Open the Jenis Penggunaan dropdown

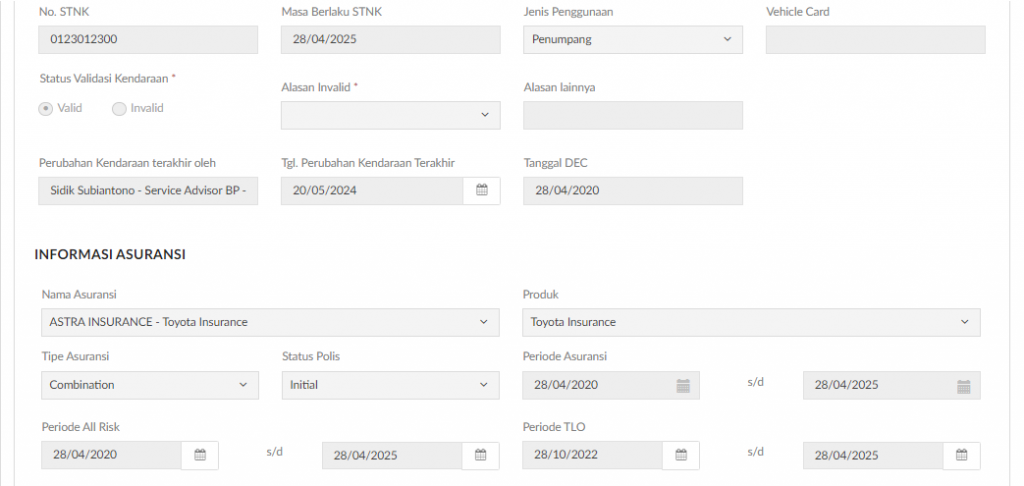coord(633,39)
